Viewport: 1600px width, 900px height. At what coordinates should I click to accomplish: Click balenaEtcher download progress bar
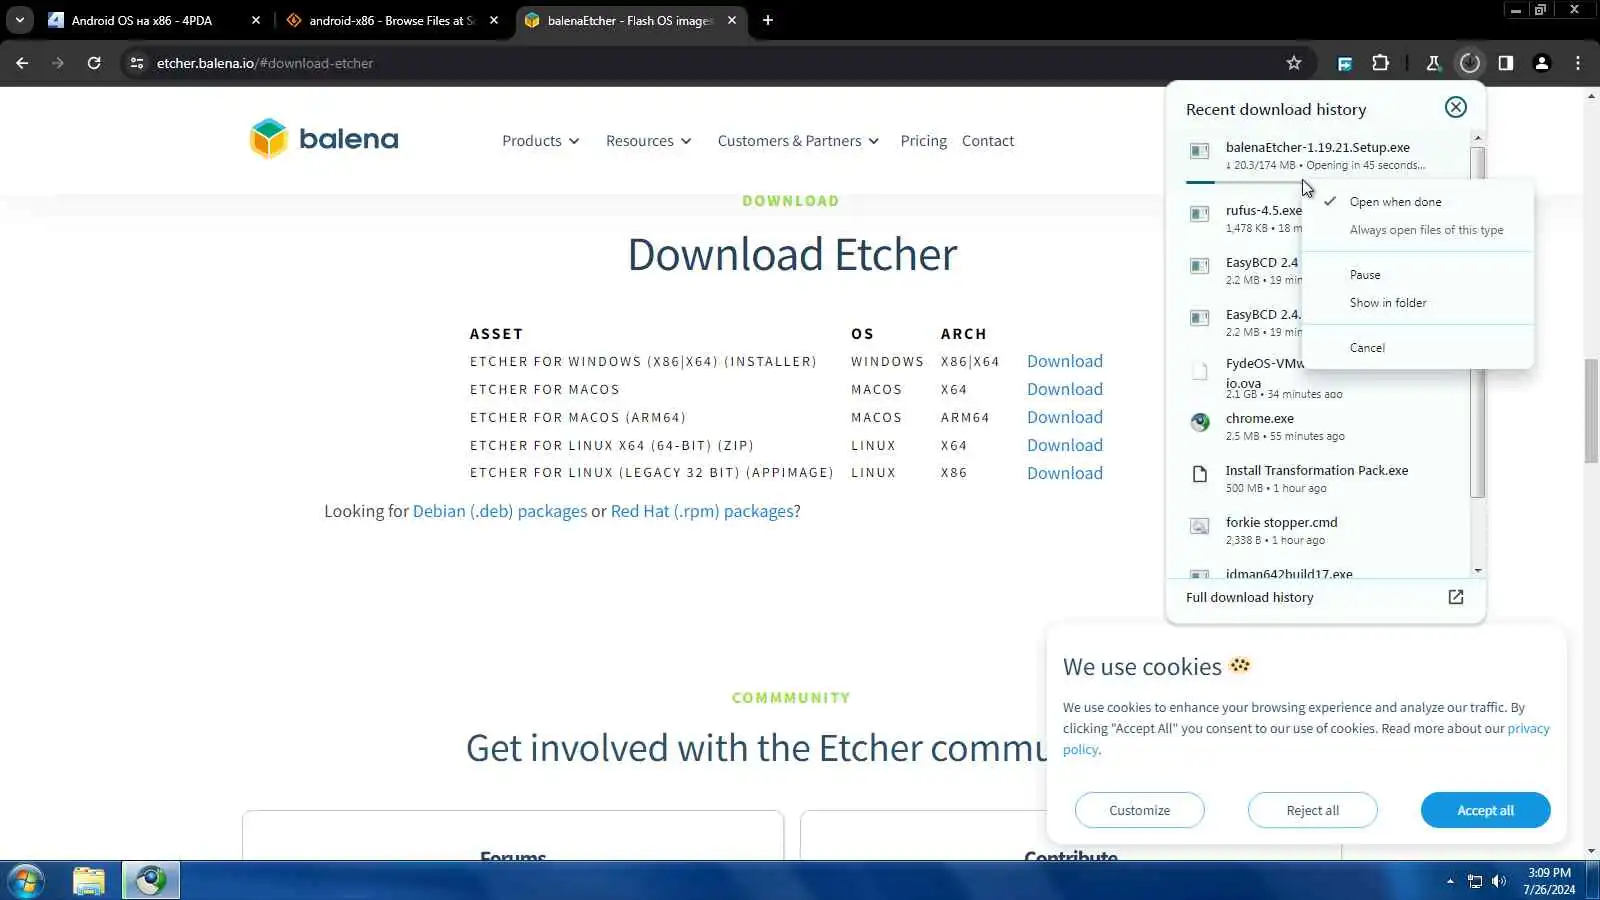click(x=1243, y=182)
